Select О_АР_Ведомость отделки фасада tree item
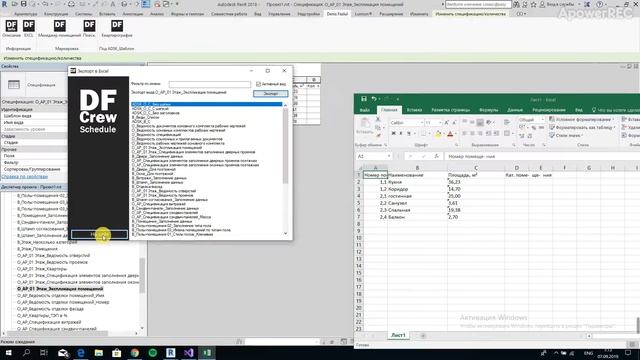Screen dimensions: 640x360 pos(50,309)
